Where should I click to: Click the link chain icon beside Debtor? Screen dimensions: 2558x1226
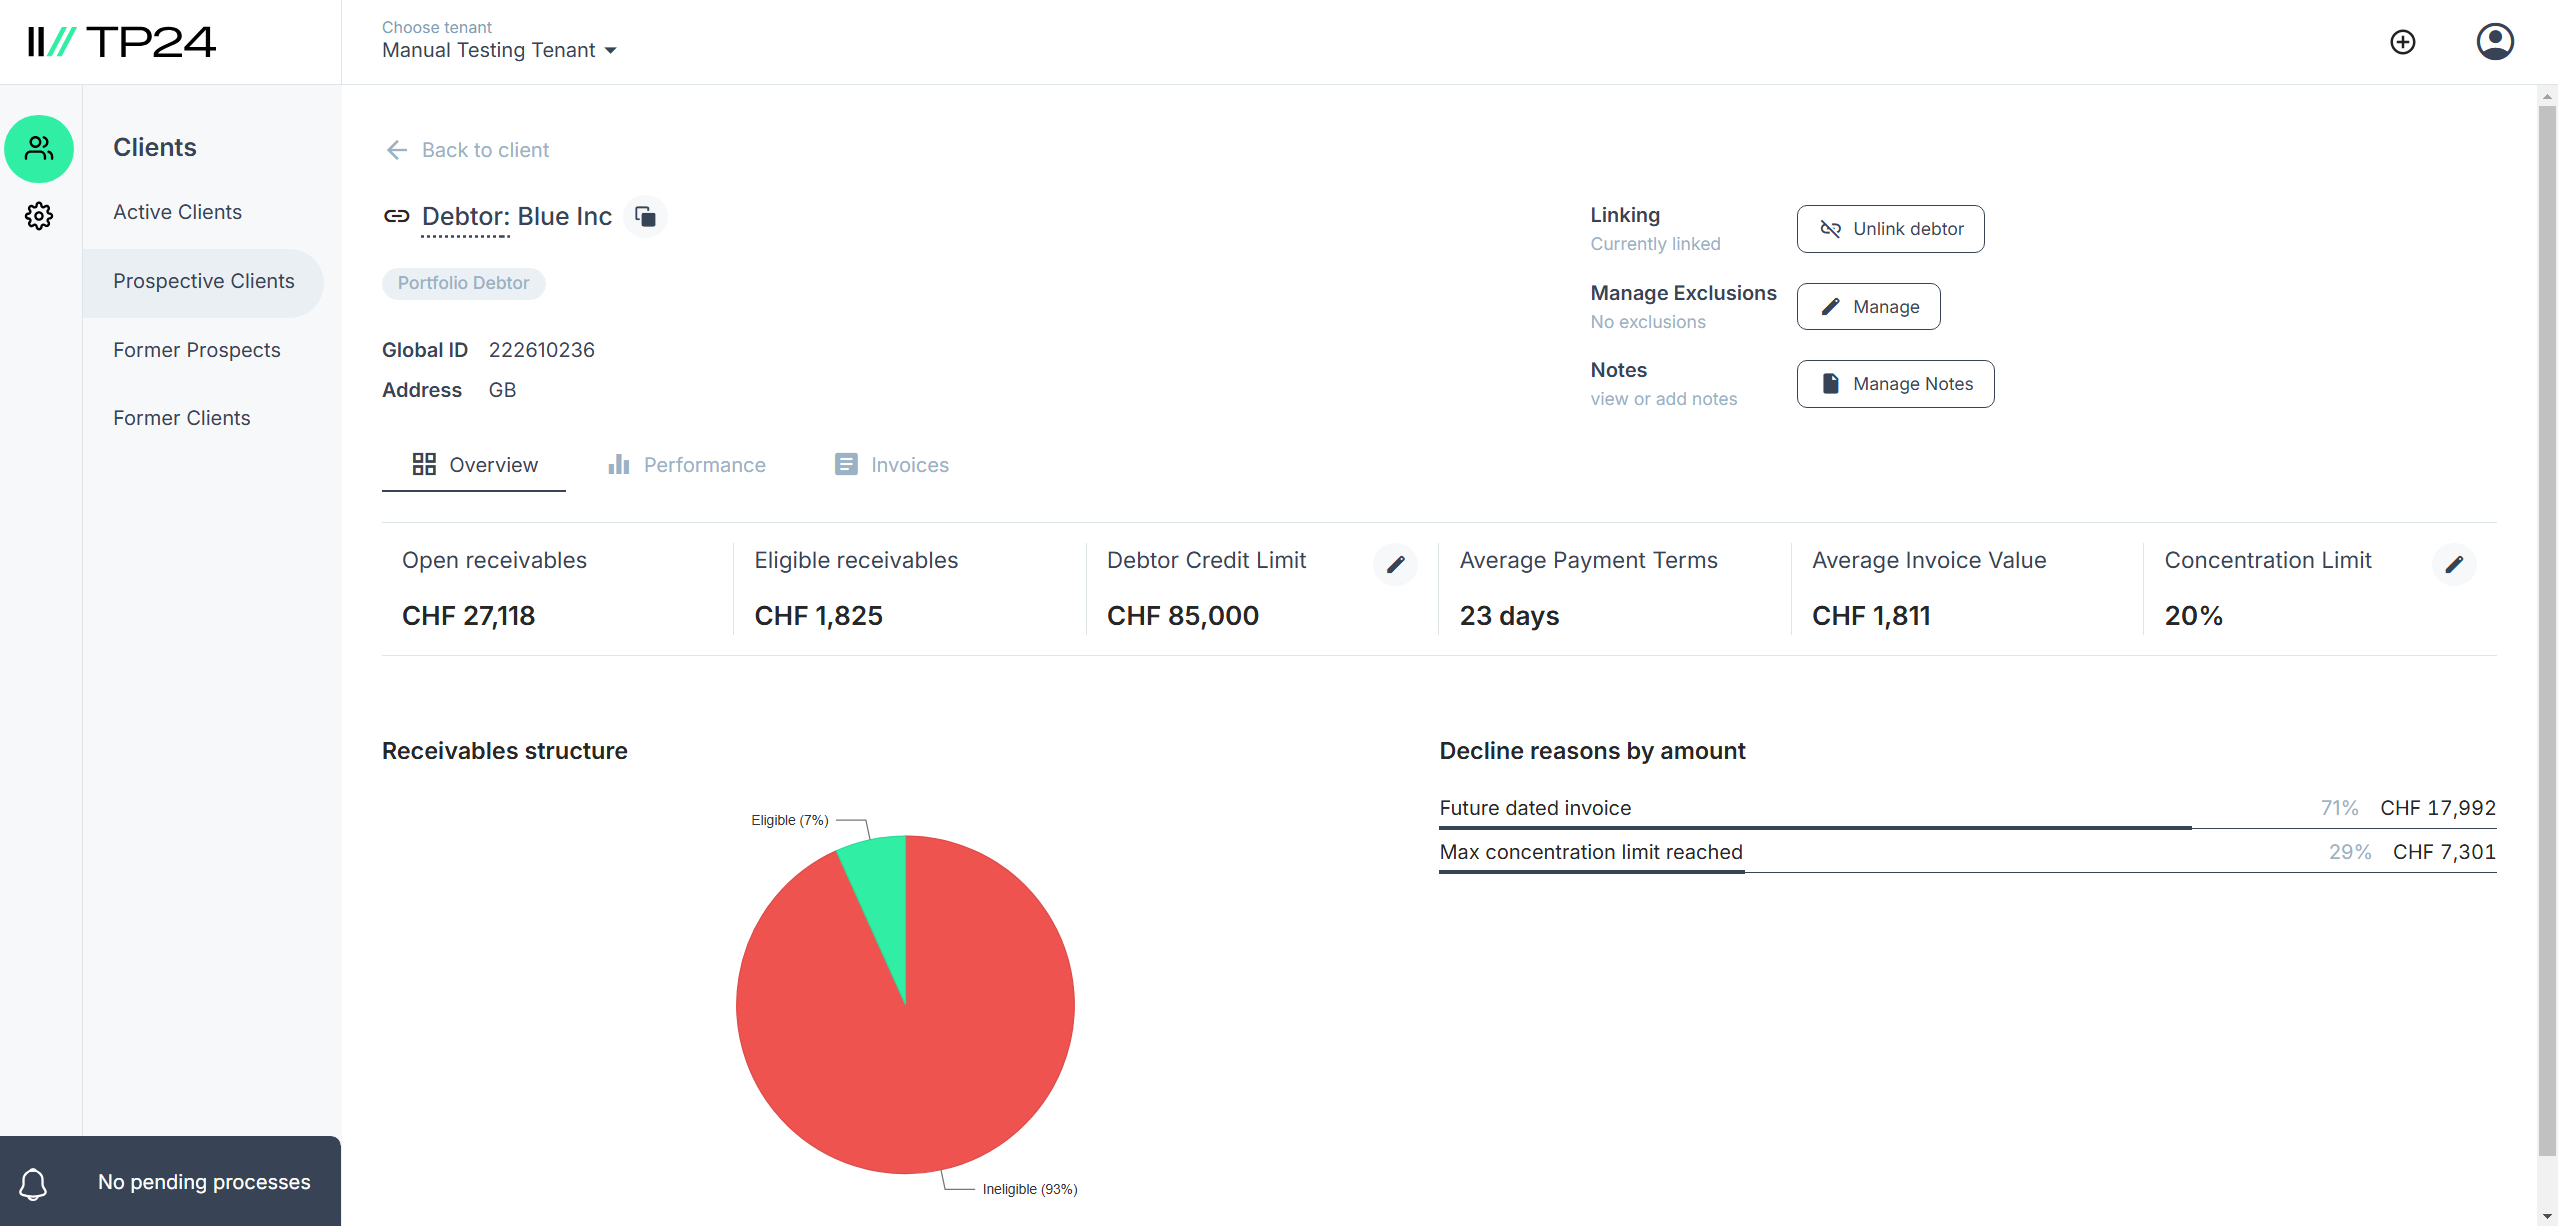tap(396, 216)
